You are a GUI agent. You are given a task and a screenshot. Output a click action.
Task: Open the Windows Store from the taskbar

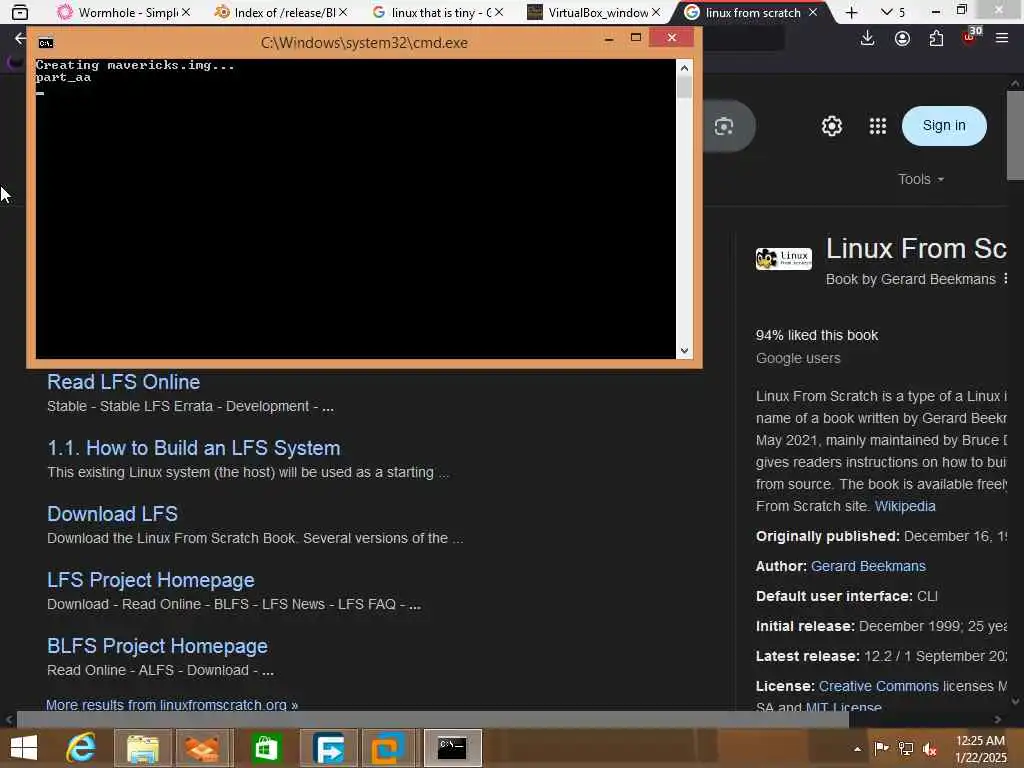[265, 748]
